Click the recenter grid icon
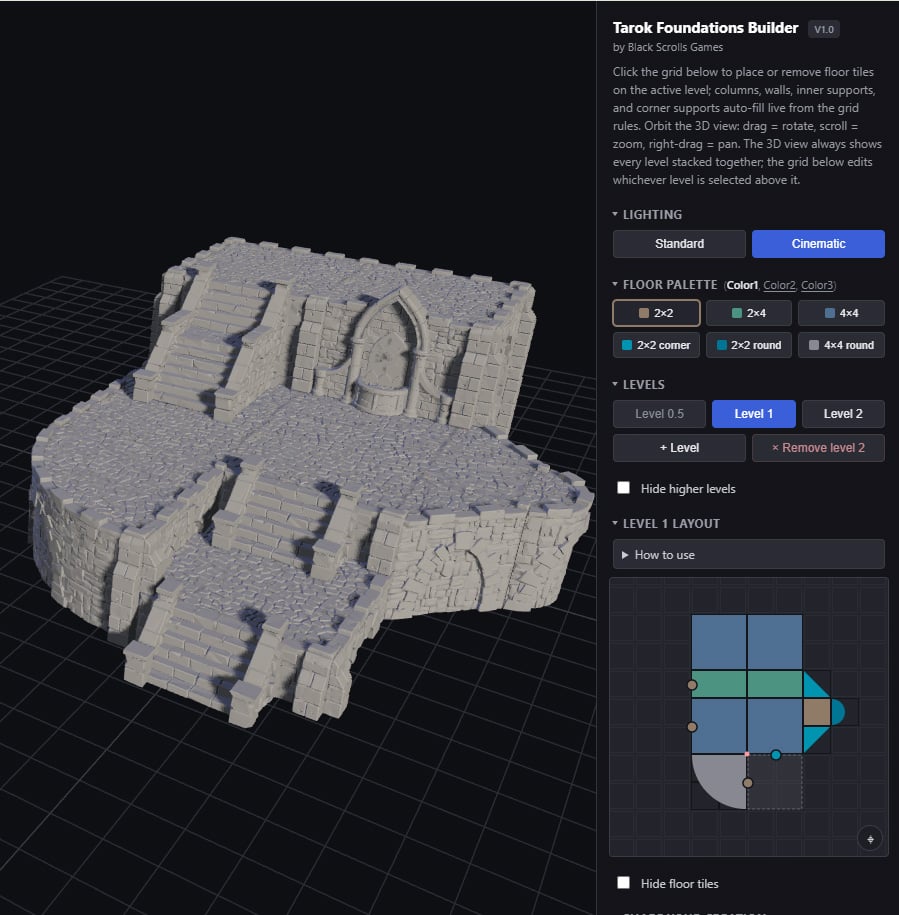The image size is (899, 915). pos(870,839)
